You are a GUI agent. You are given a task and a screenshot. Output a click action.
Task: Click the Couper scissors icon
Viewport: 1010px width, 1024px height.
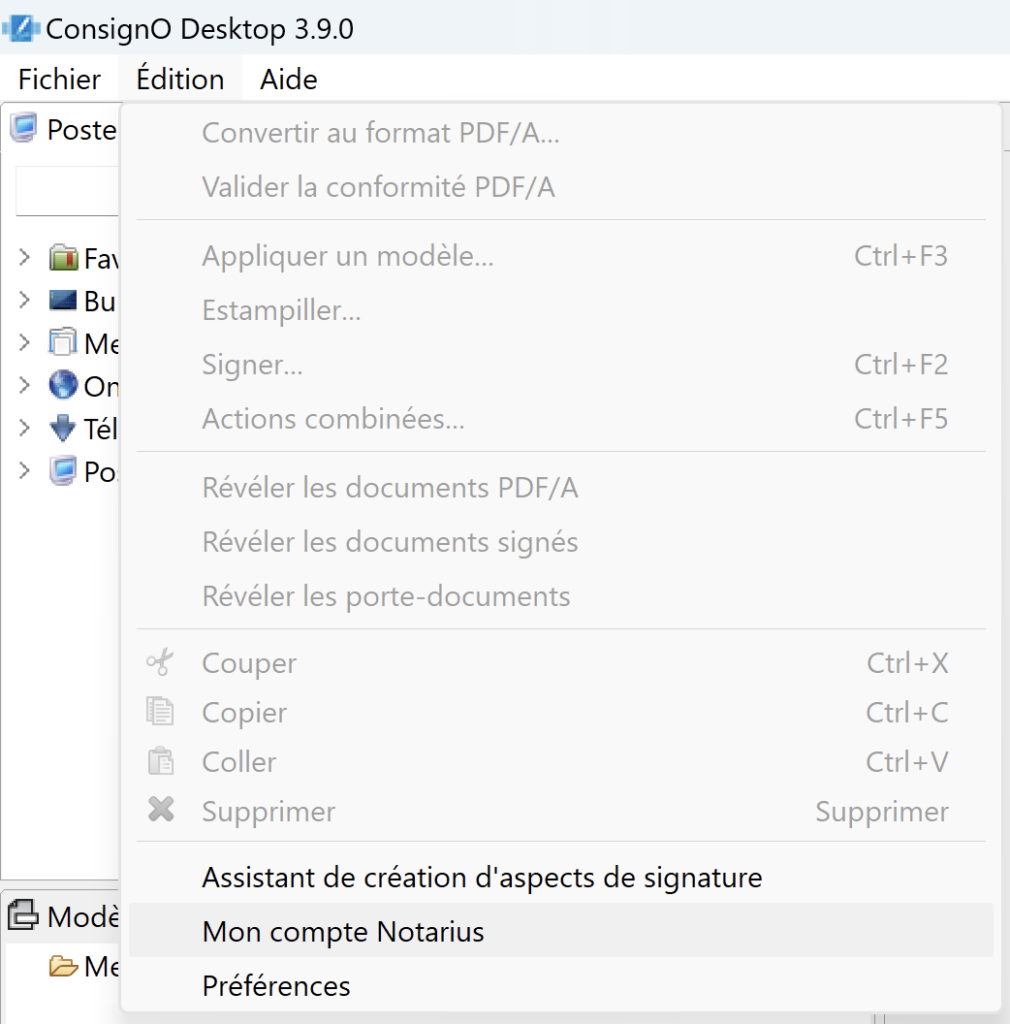coord(161,662)
